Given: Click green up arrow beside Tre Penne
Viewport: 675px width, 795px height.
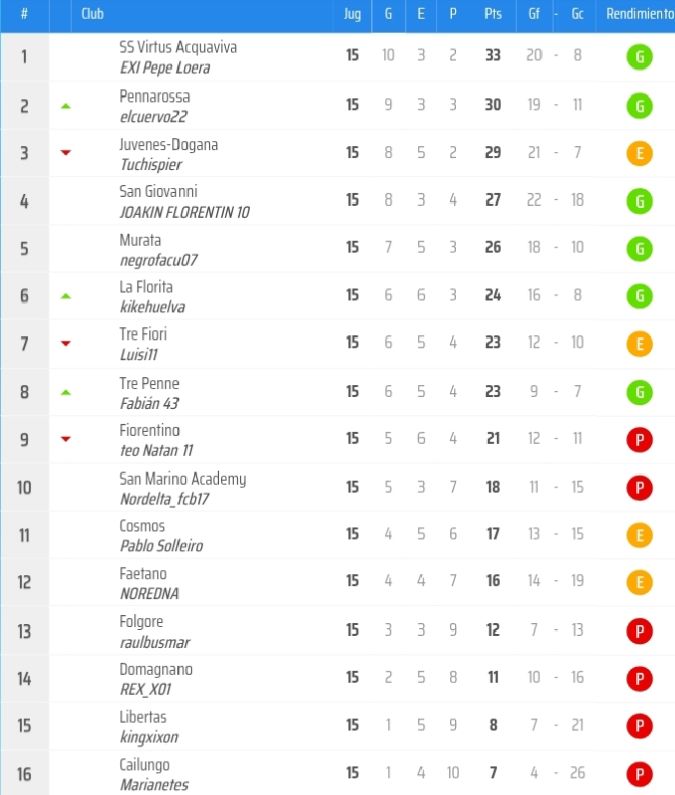Looking at the screenshot, I should coord(65,392).
